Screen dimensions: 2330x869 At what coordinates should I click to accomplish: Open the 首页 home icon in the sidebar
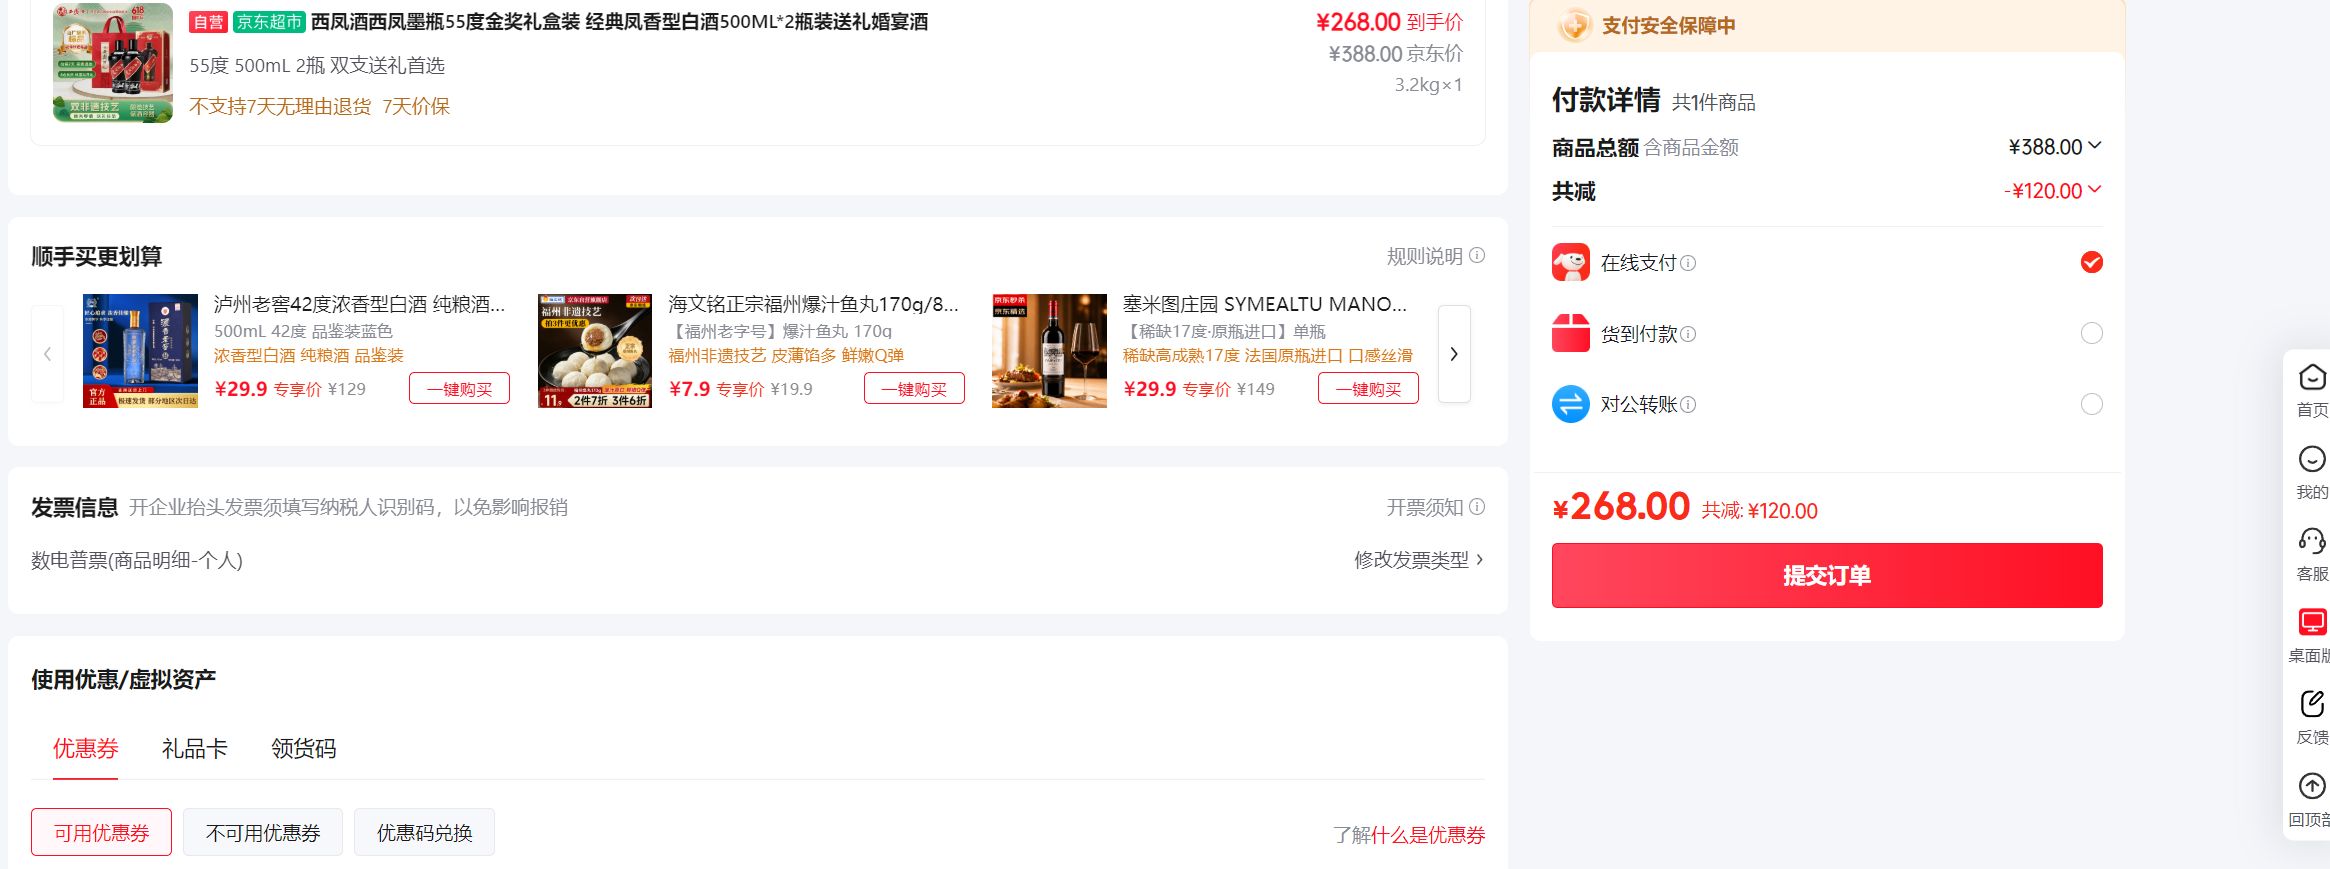2312,378
